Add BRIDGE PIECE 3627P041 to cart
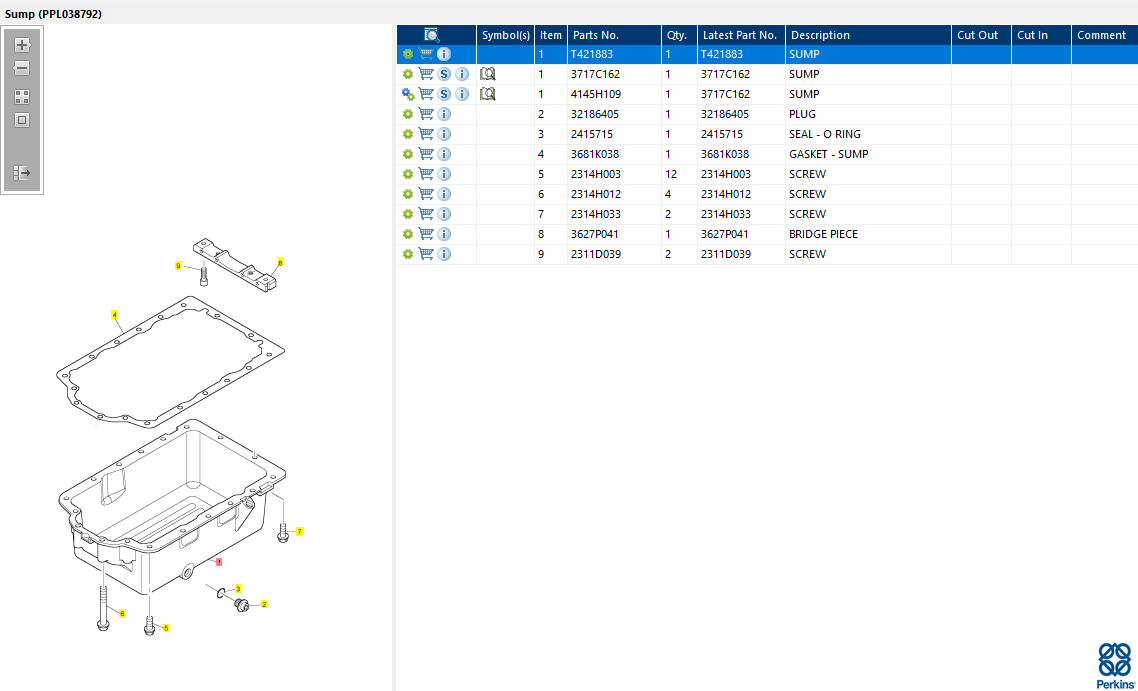Image resolution: width=1138 pixels, height=691 pixels. (x=426, y=234)
